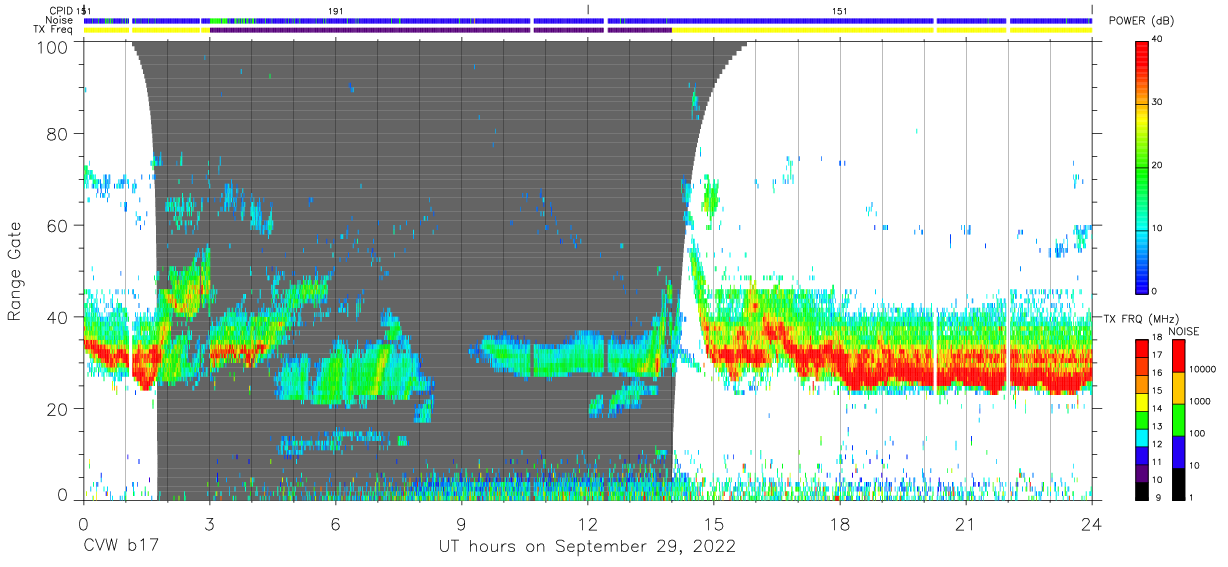Click the '17' label on TX FRQ colorbar

tap(1158, 355)
